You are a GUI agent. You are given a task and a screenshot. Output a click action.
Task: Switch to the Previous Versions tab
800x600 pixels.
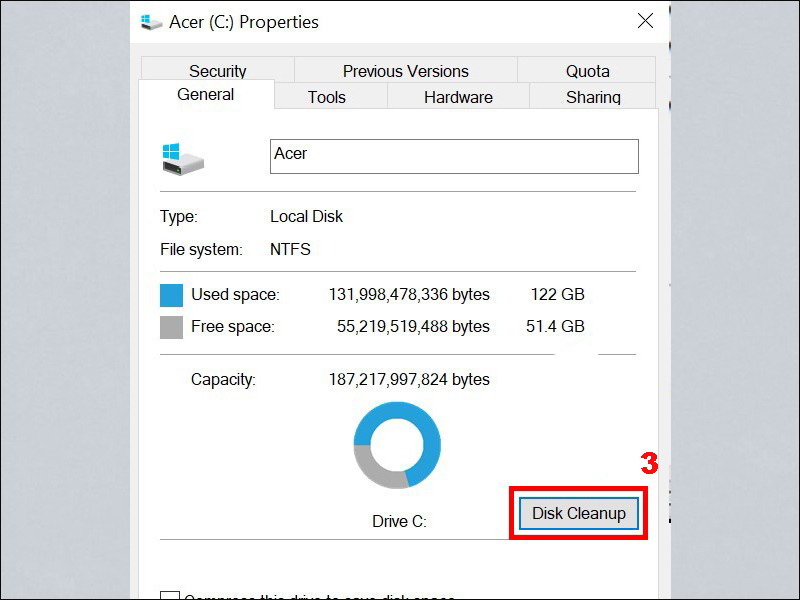406,70
